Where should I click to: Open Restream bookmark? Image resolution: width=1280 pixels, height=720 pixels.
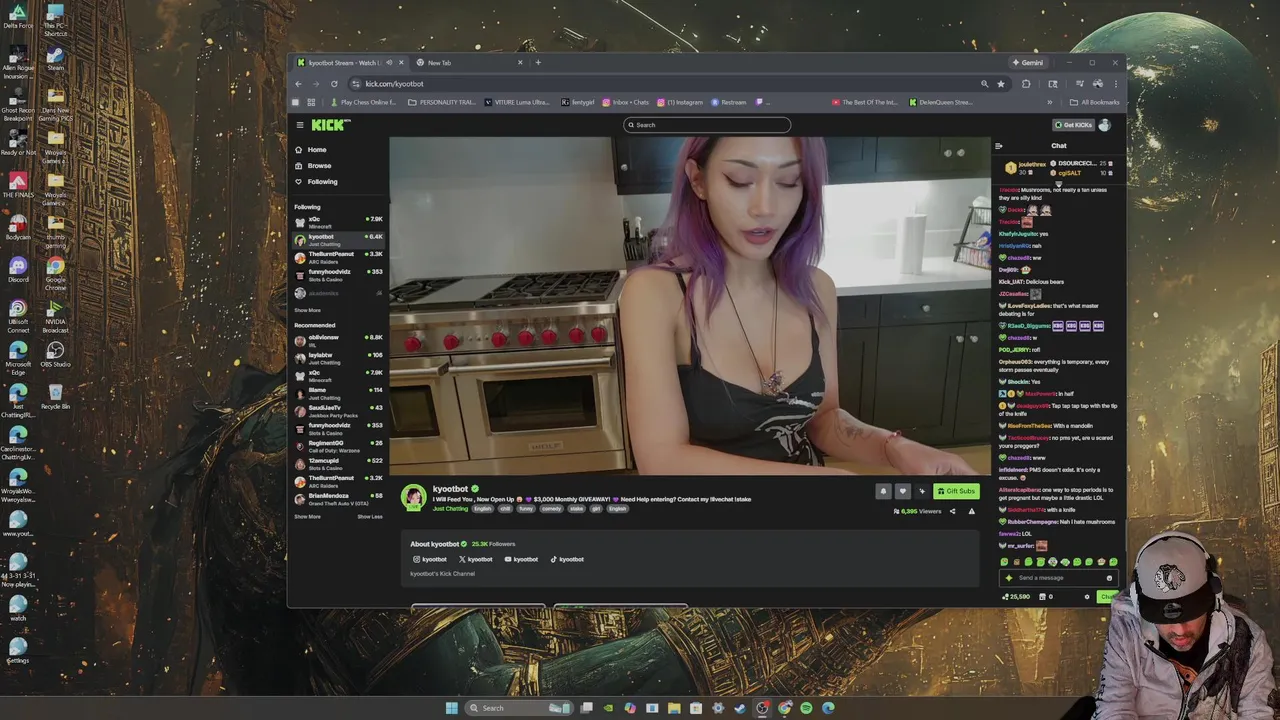728,102
